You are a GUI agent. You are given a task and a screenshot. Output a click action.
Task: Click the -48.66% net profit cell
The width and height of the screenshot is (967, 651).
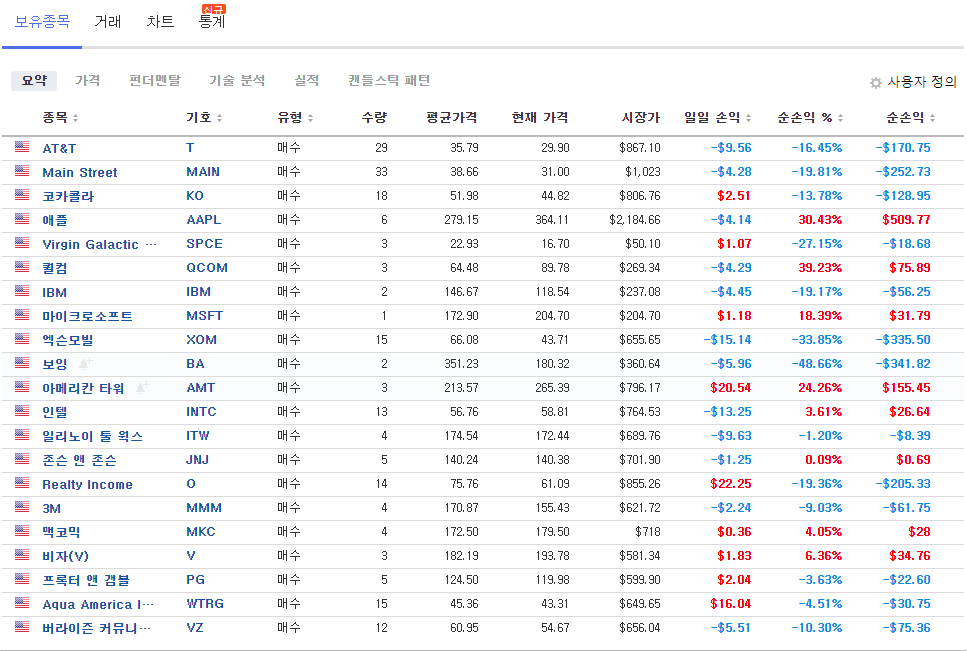817,364
